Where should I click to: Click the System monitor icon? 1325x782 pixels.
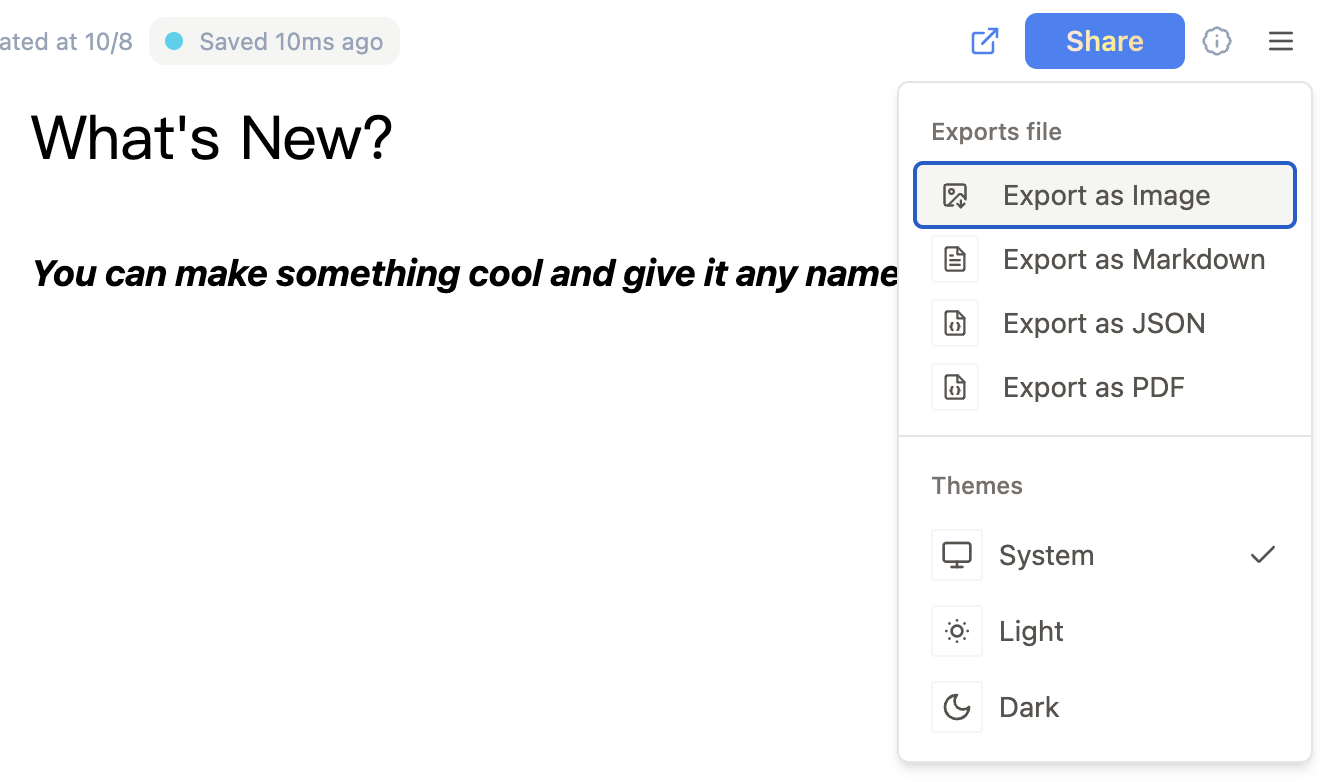(x=957, y=555)
